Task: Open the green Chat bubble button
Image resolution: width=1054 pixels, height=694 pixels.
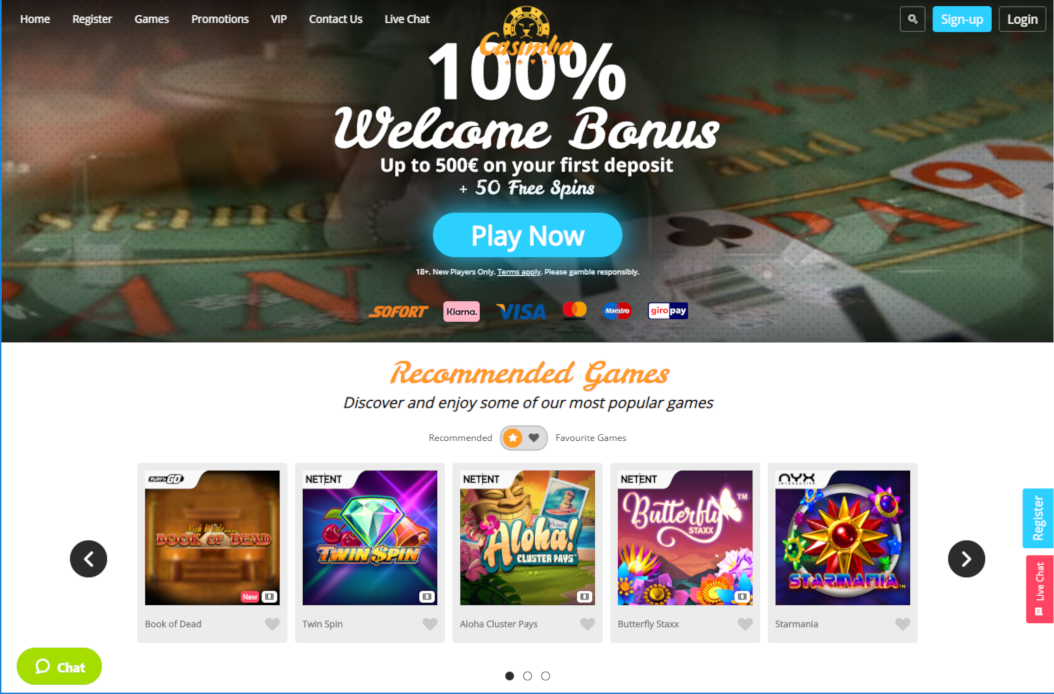Action: 59,666
